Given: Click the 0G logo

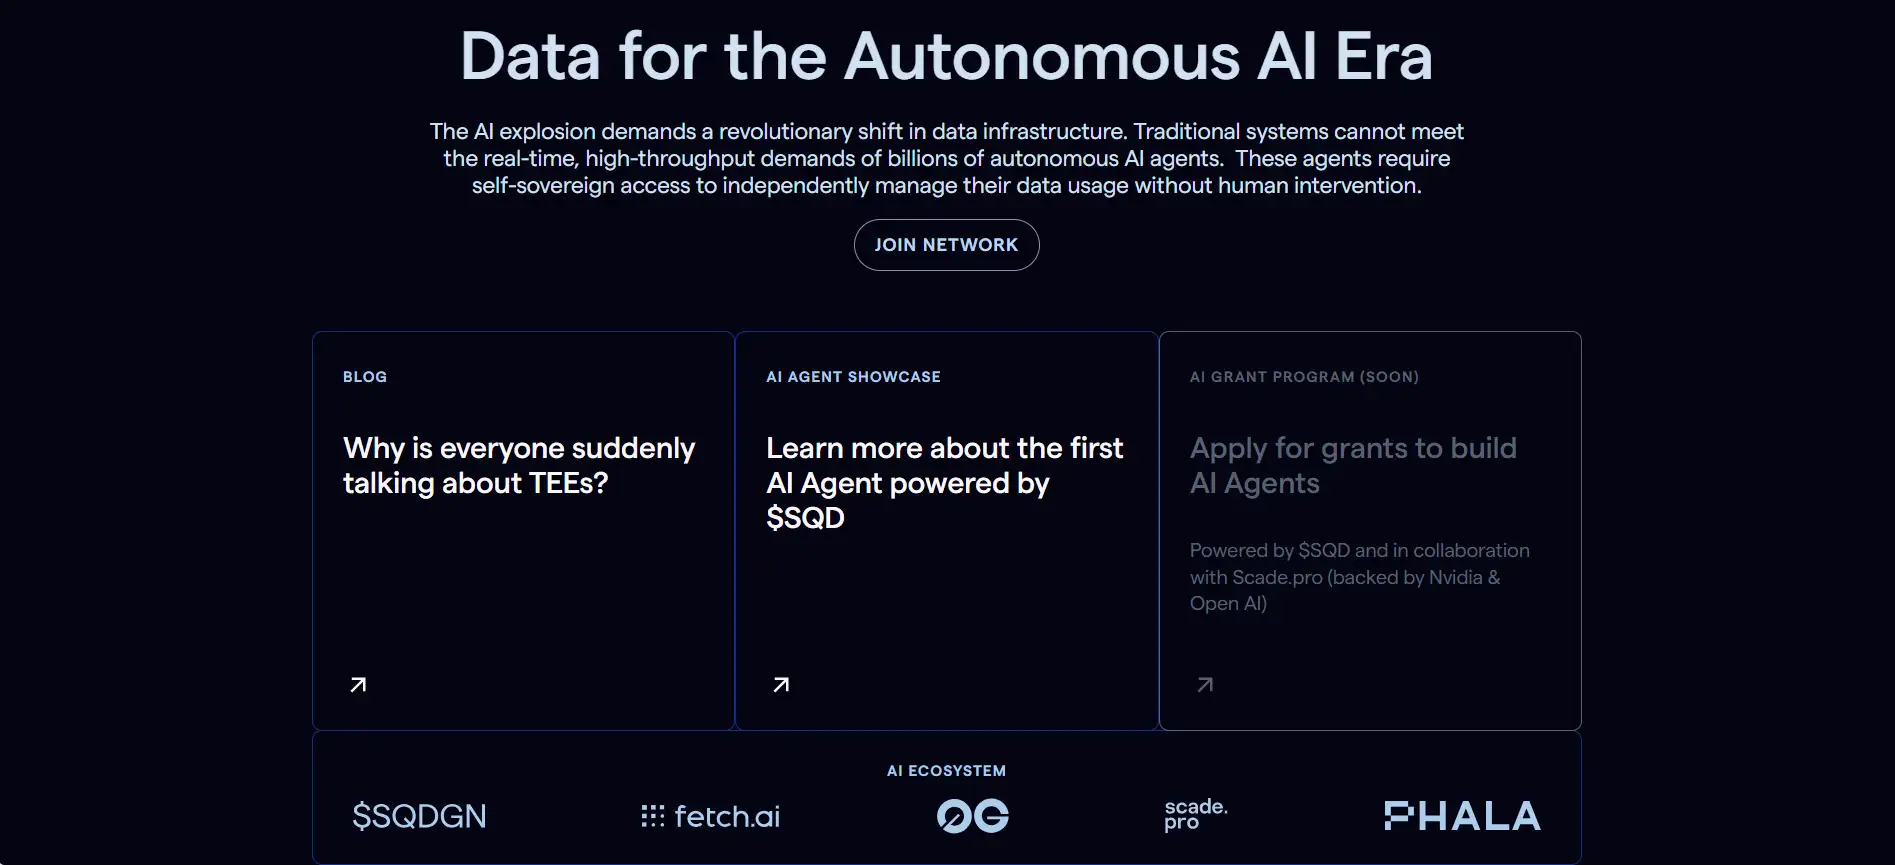Looking at the screenshot, I should tap(972, 816).
